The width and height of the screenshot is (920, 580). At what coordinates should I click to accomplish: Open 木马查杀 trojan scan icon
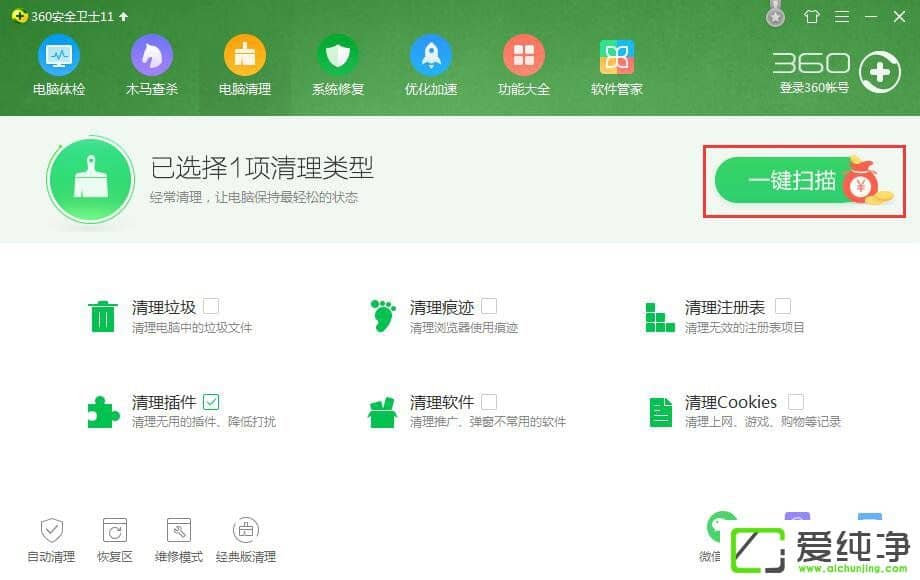(x=151, y=56)
